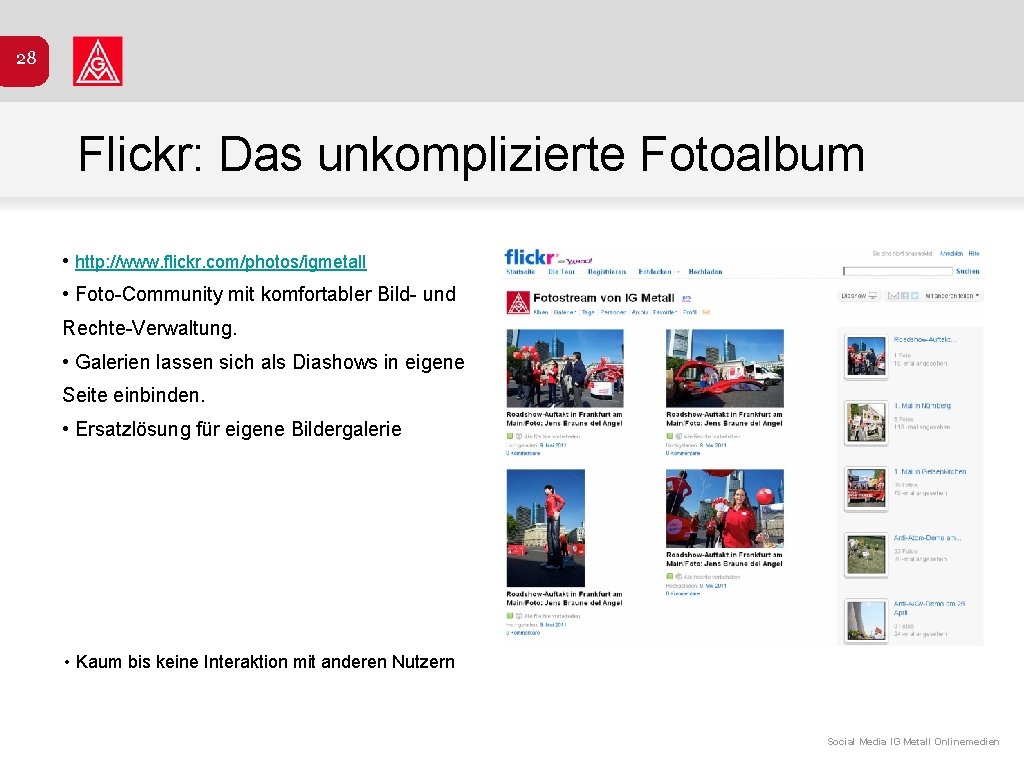Open 0 Kommentare under the tall figure photo
The height and width of the screenshot is (768, 1024).
click(523, 633)
